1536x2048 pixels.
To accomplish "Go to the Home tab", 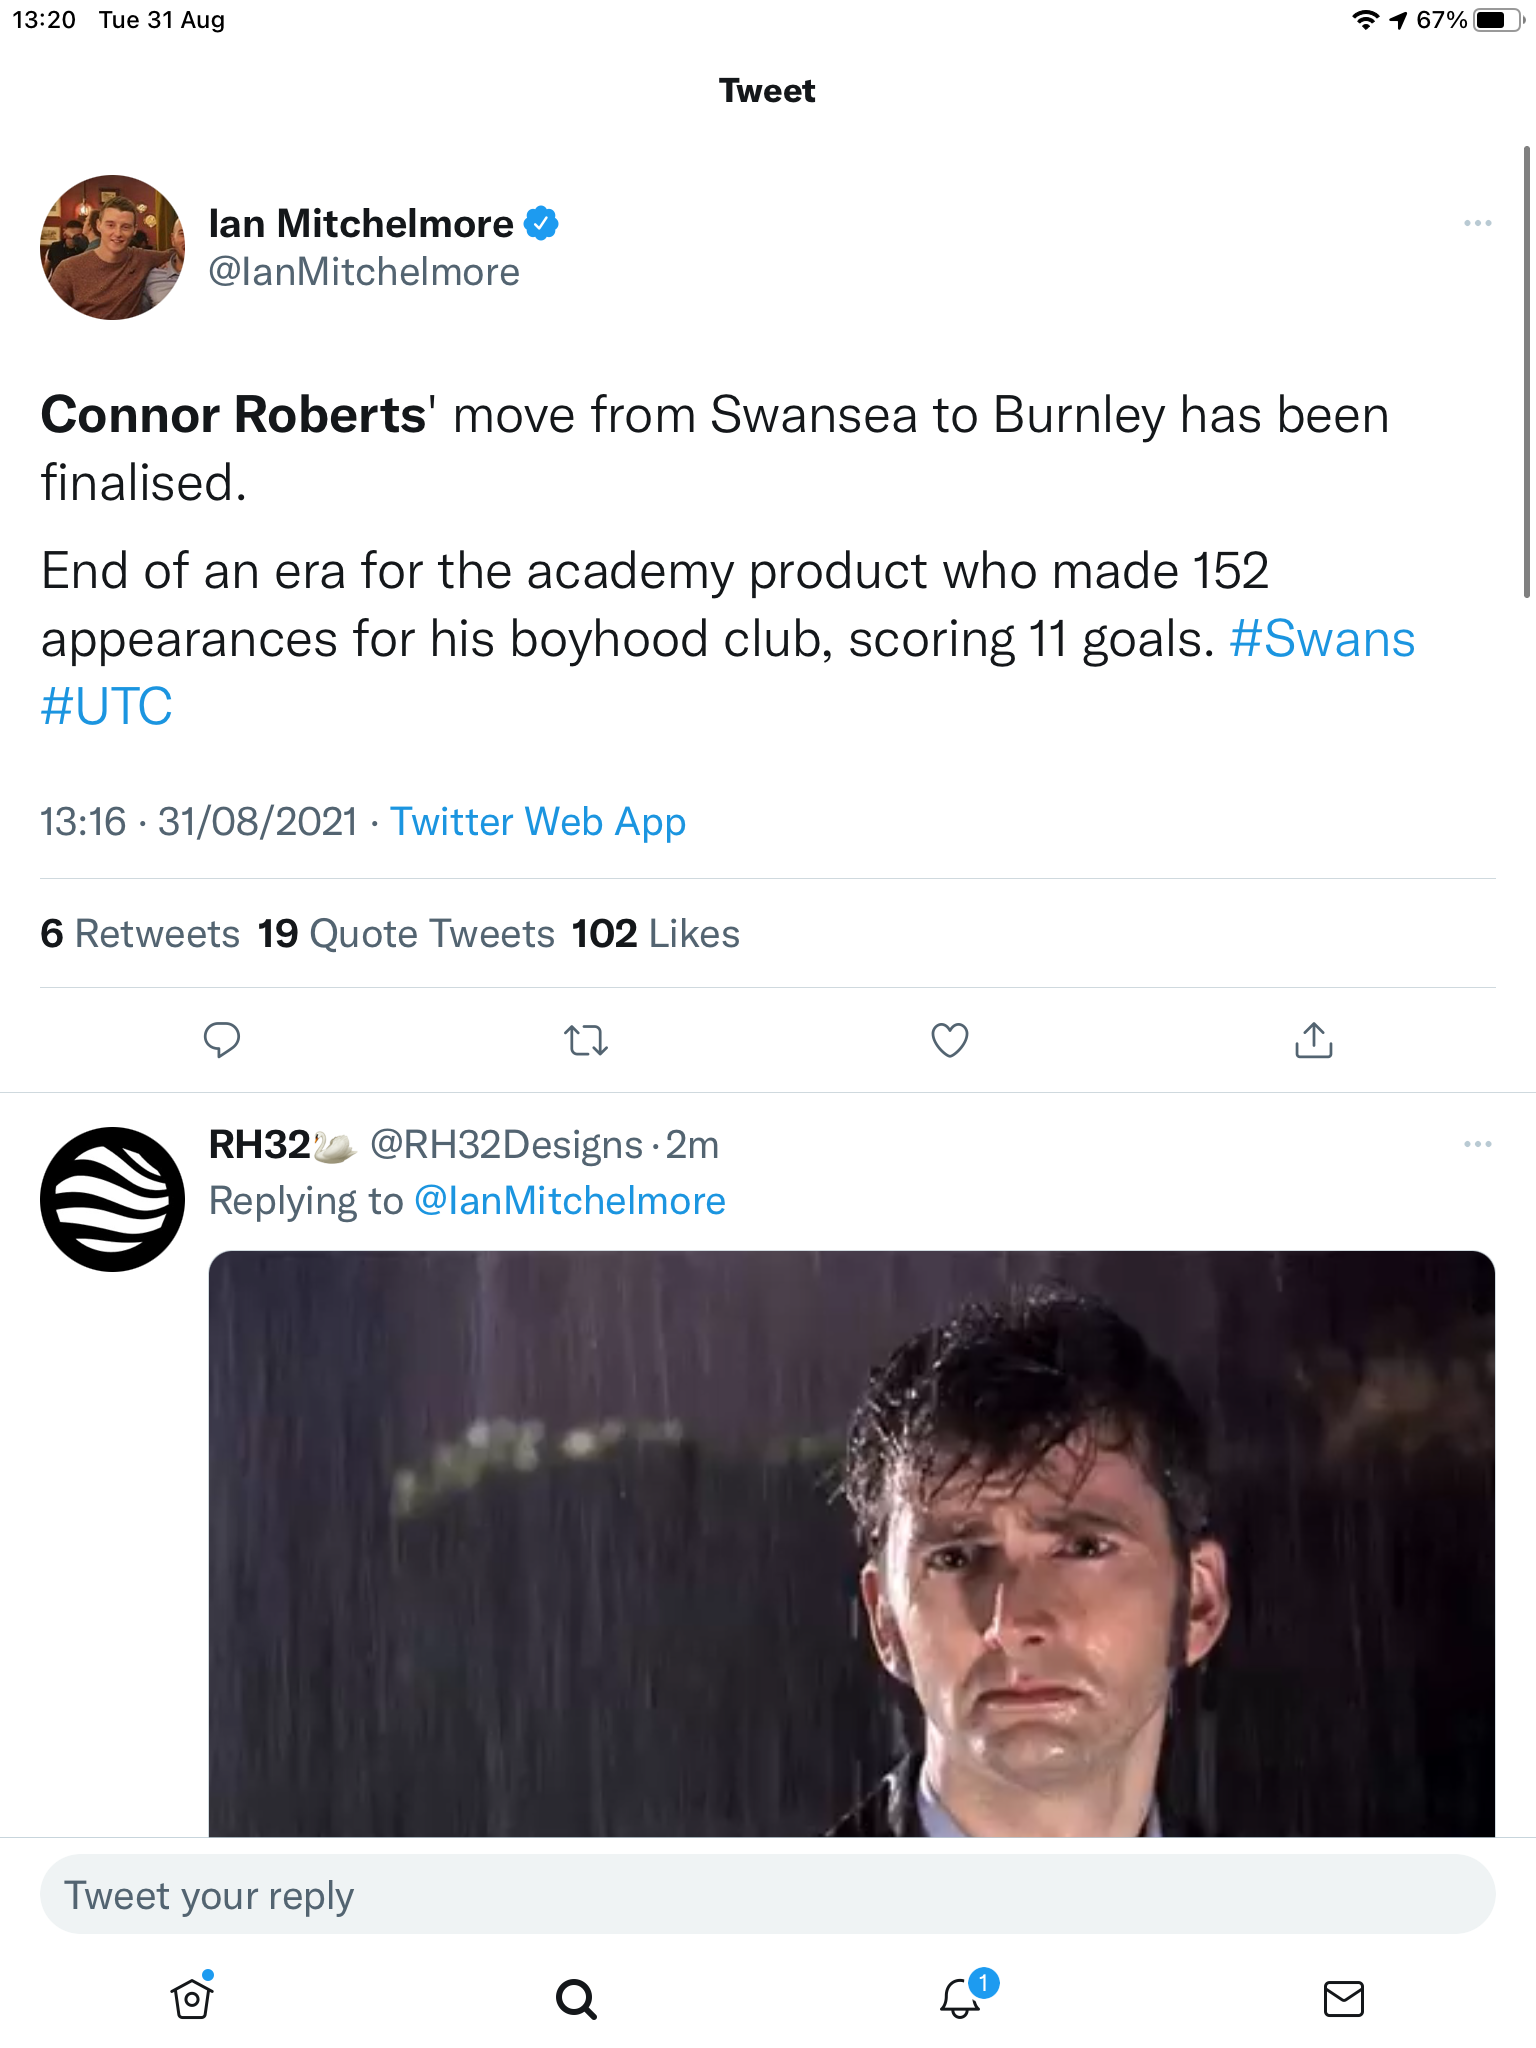I will tap(192, 1998).
